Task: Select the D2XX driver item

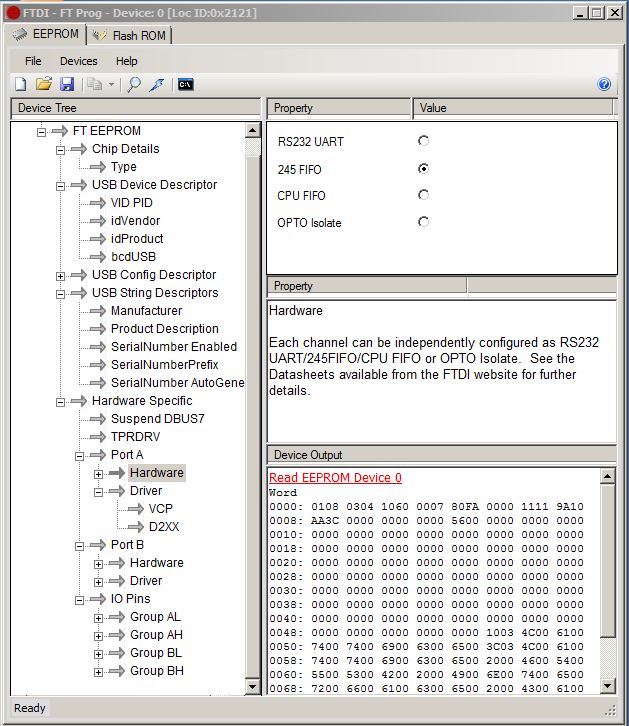Action: click(x=164, y=527)
